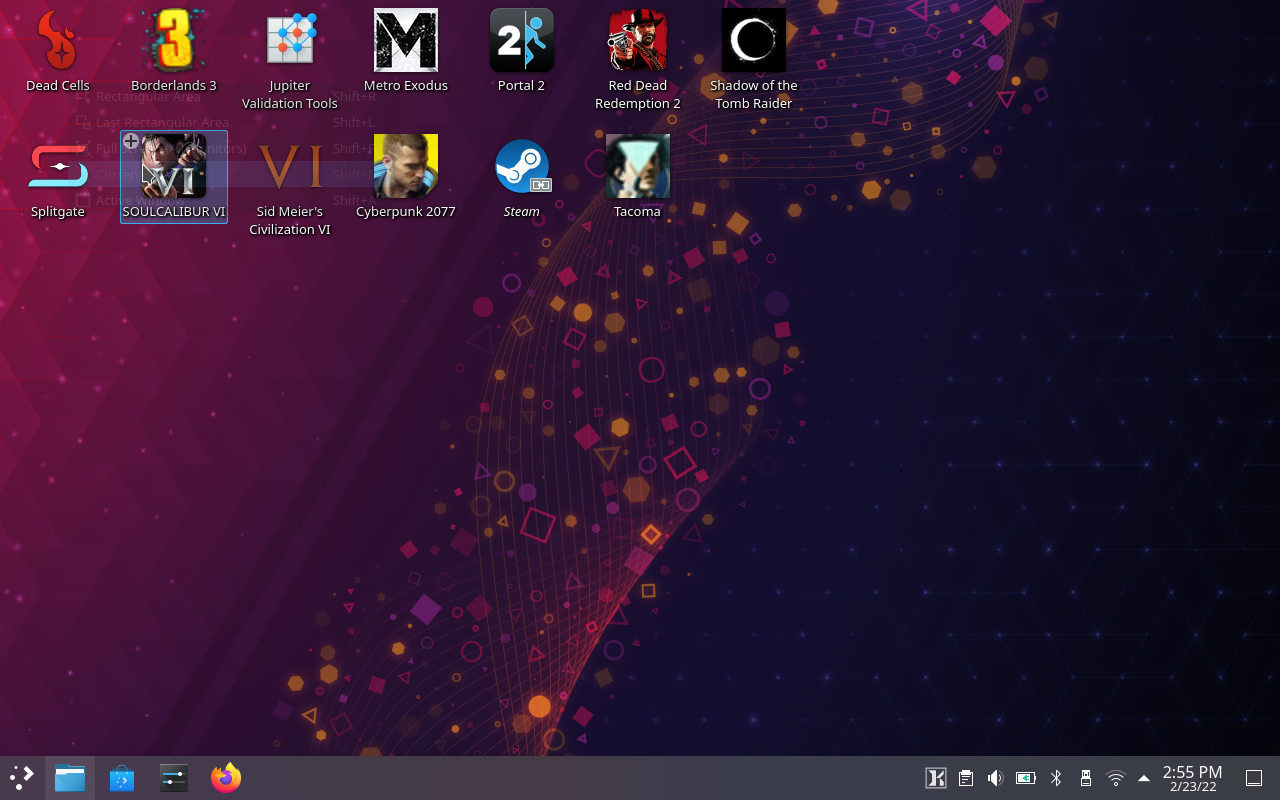Click the Shadow of the Tomb Raider icon
1280x800 pixels.
[754, 42]
